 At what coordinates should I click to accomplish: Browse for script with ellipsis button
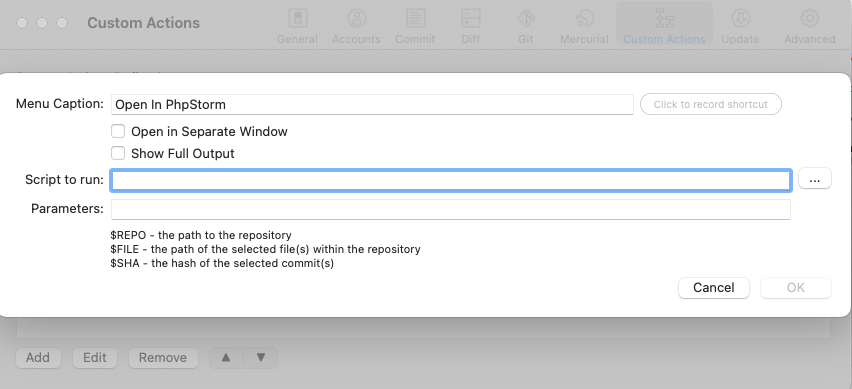pos(815,179)
